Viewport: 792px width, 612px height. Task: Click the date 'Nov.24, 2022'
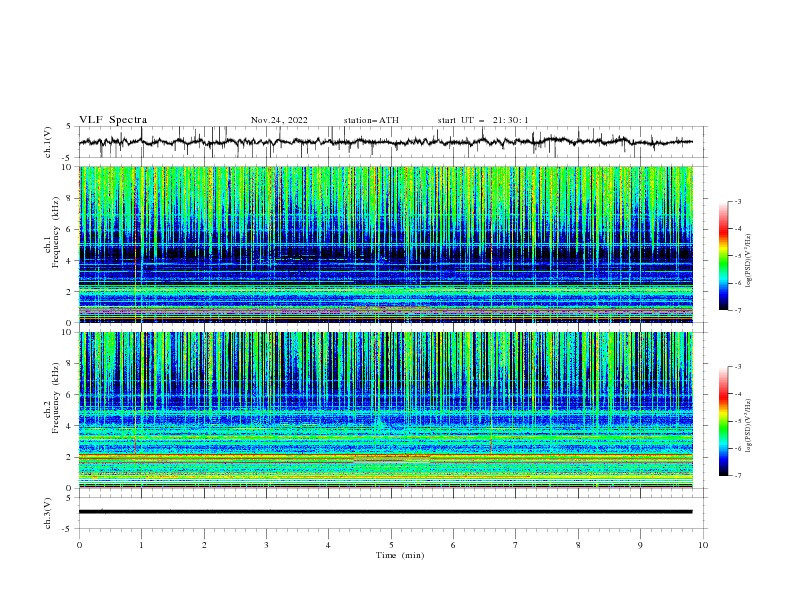point(279,120)
